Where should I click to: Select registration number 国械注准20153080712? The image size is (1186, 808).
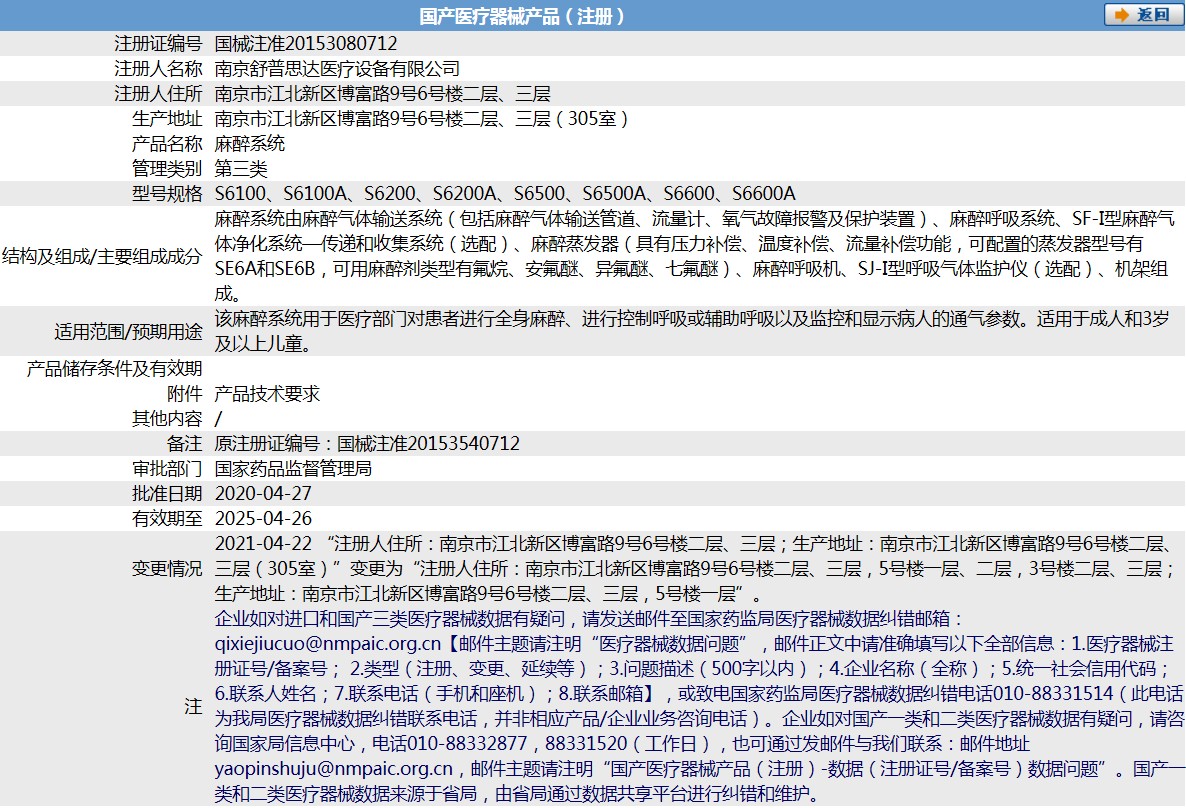pyautogui.click(x=306, y=44)
